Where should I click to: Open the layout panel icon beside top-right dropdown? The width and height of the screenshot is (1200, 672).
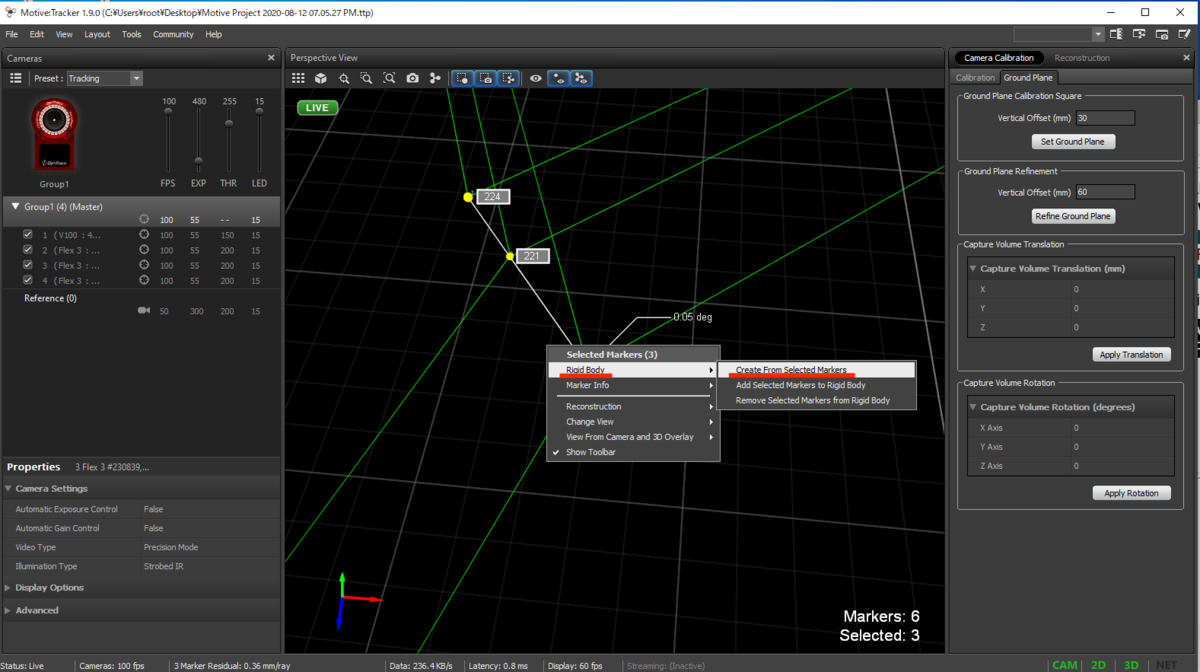pos(1116,34)
